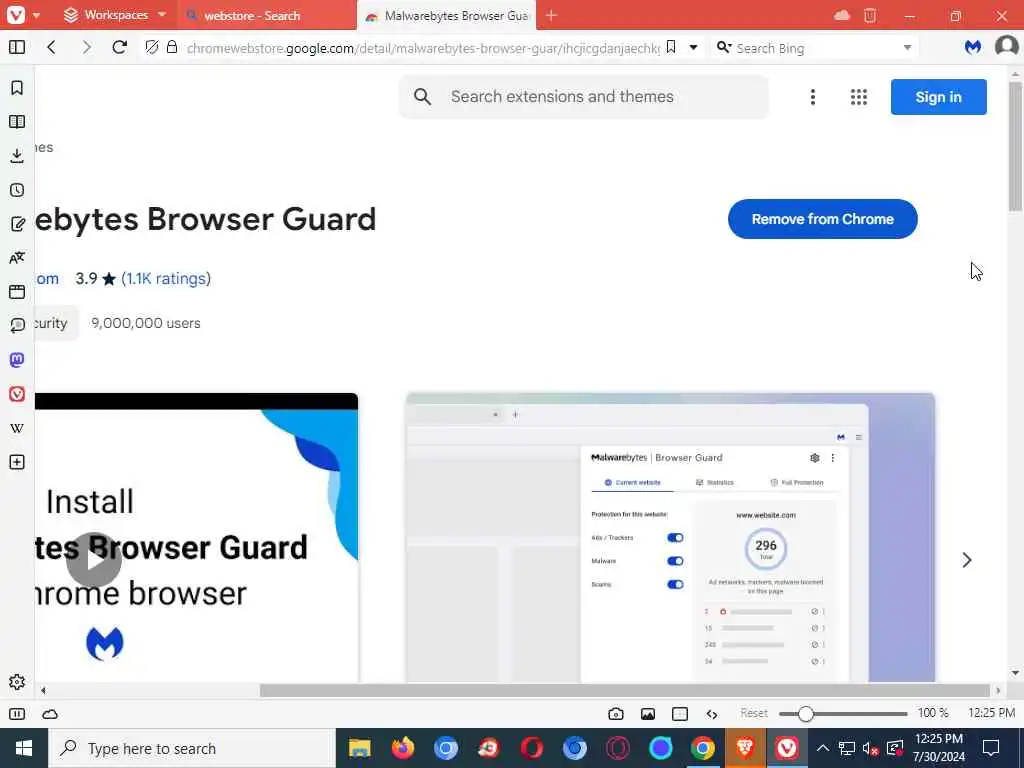Click the address bar URL
The width and height of the screenshot is (1024, 768).
pos(423,48)
